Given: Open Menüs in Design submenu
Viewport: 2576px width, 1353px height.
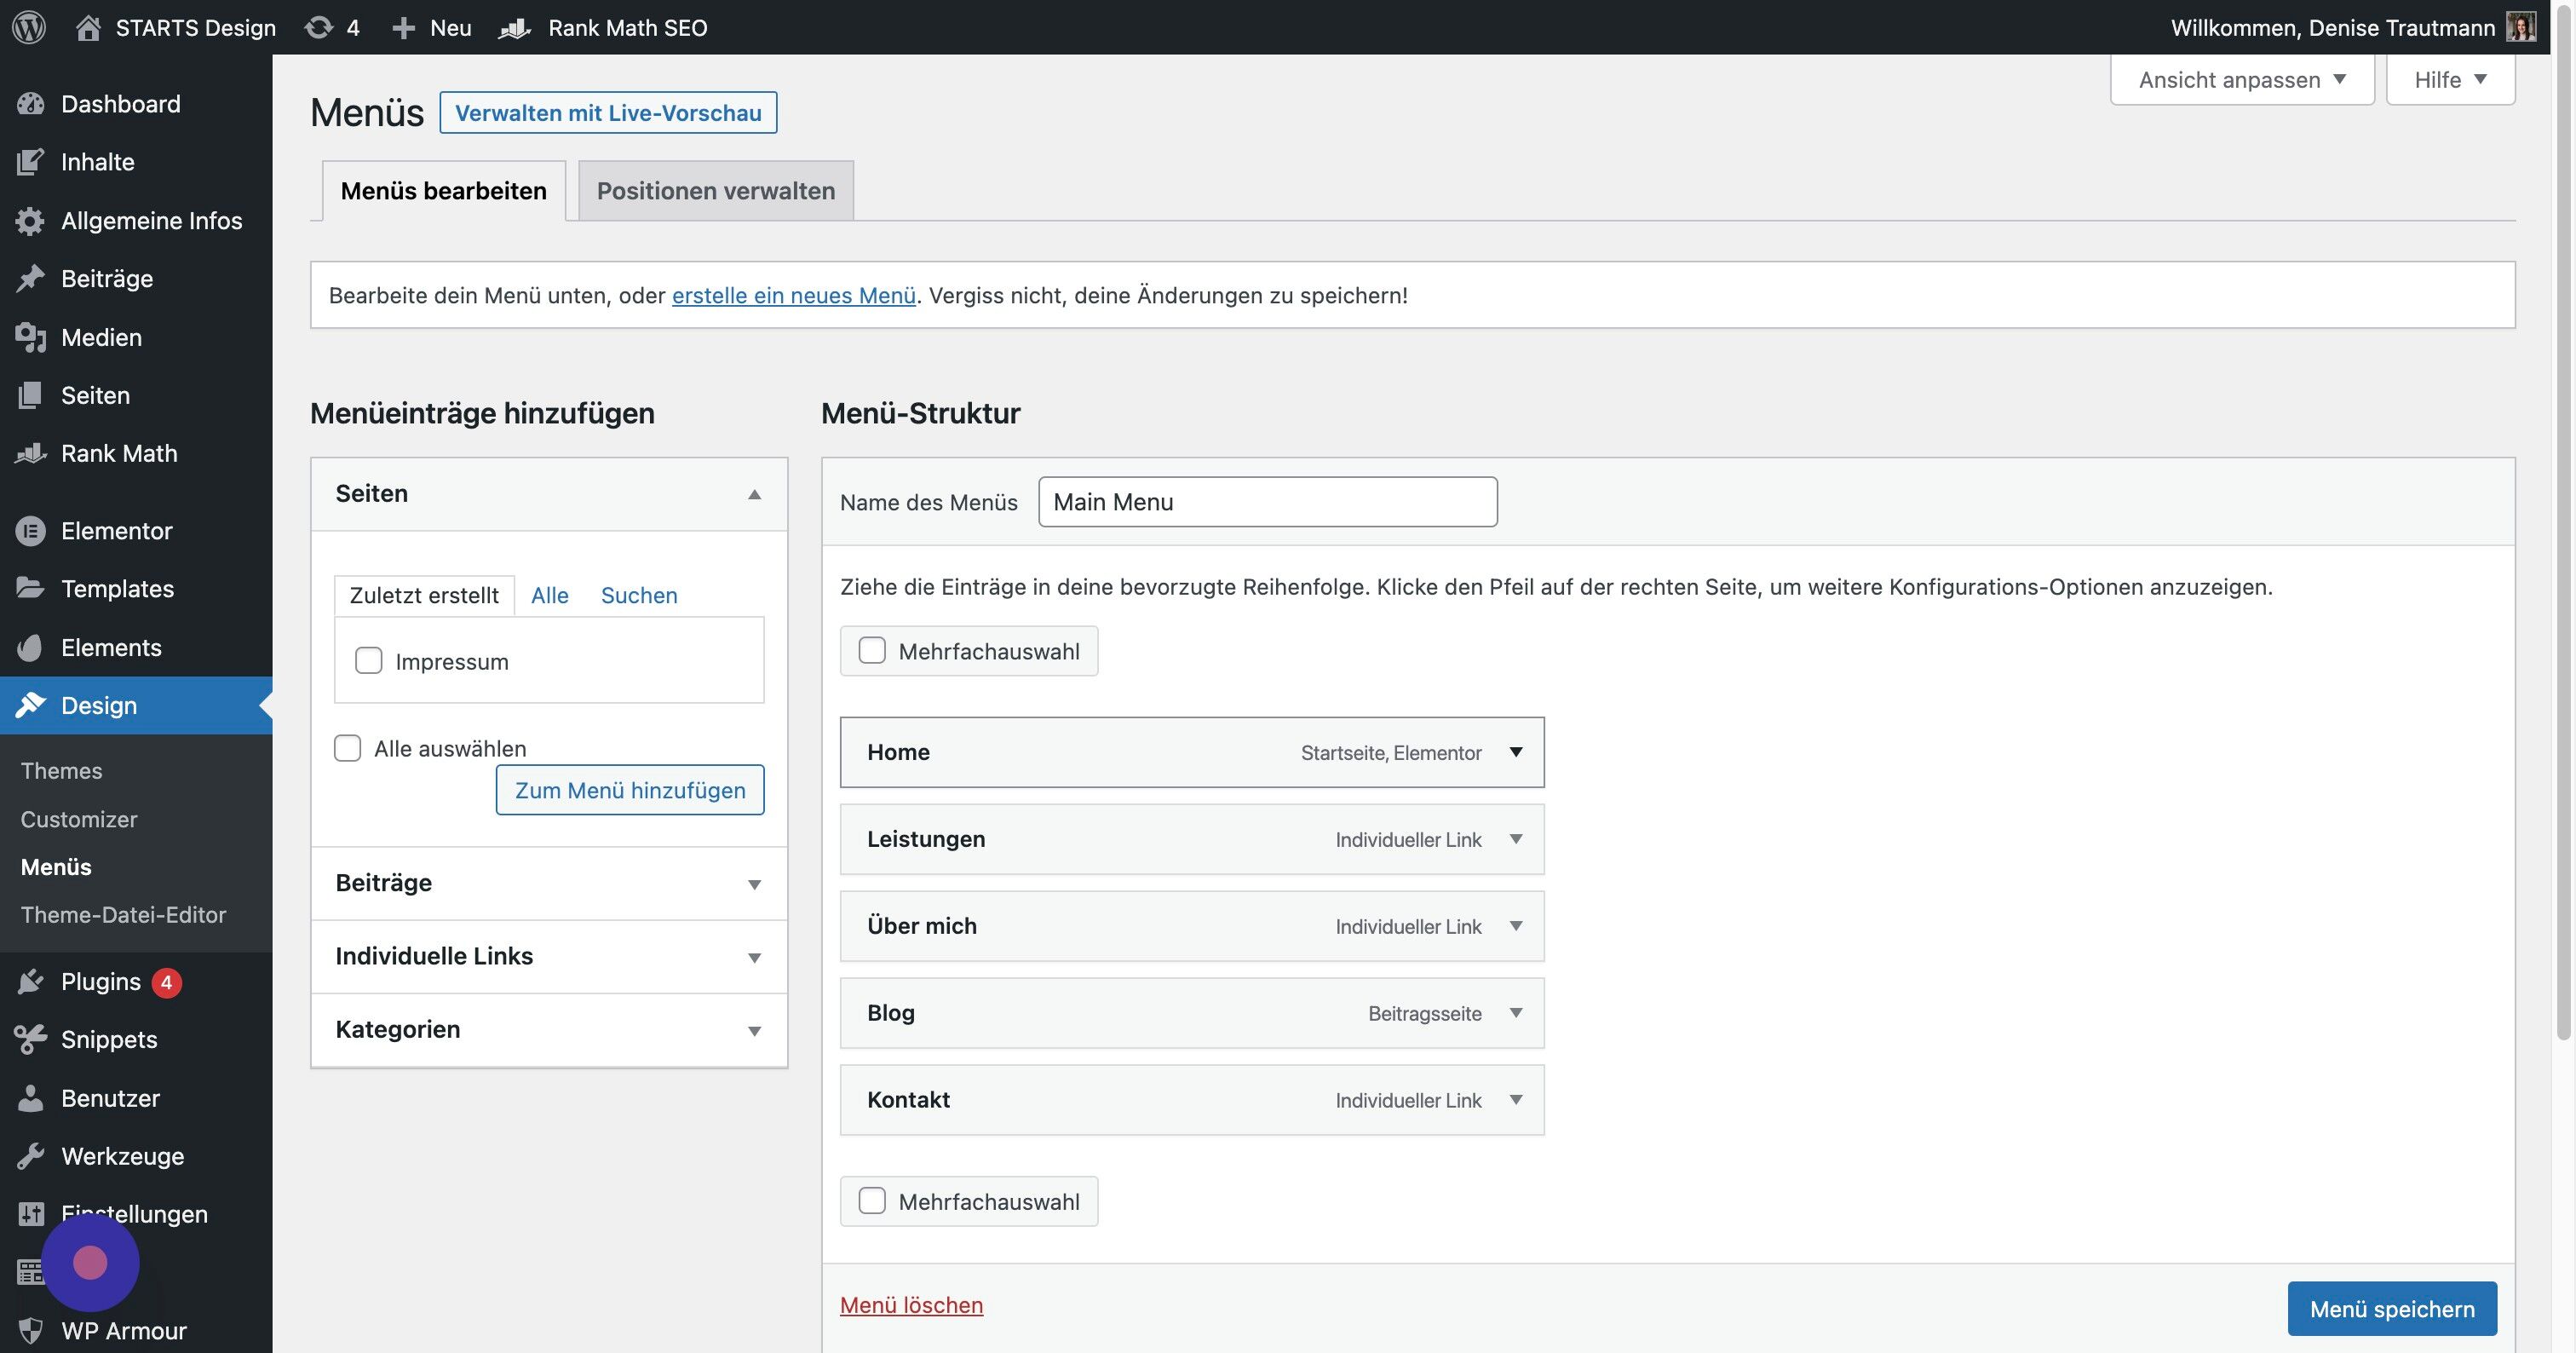Looking at the screenshot, I should click(x=56, y=867).
